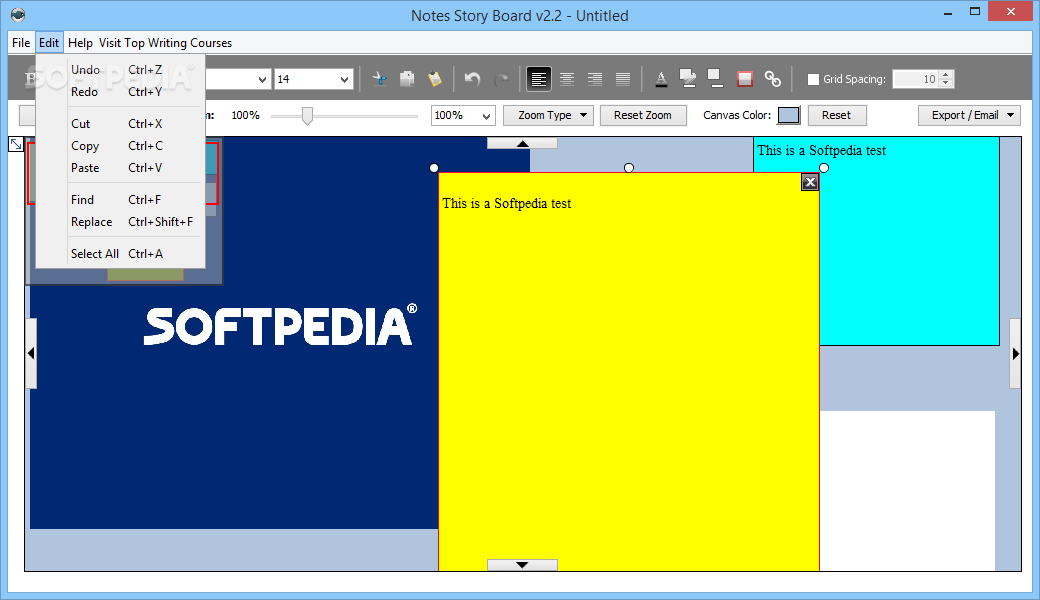Open the File menu
Viewport: 1040px width, 600px height.
pyautogui.click(x=21, y=42)
